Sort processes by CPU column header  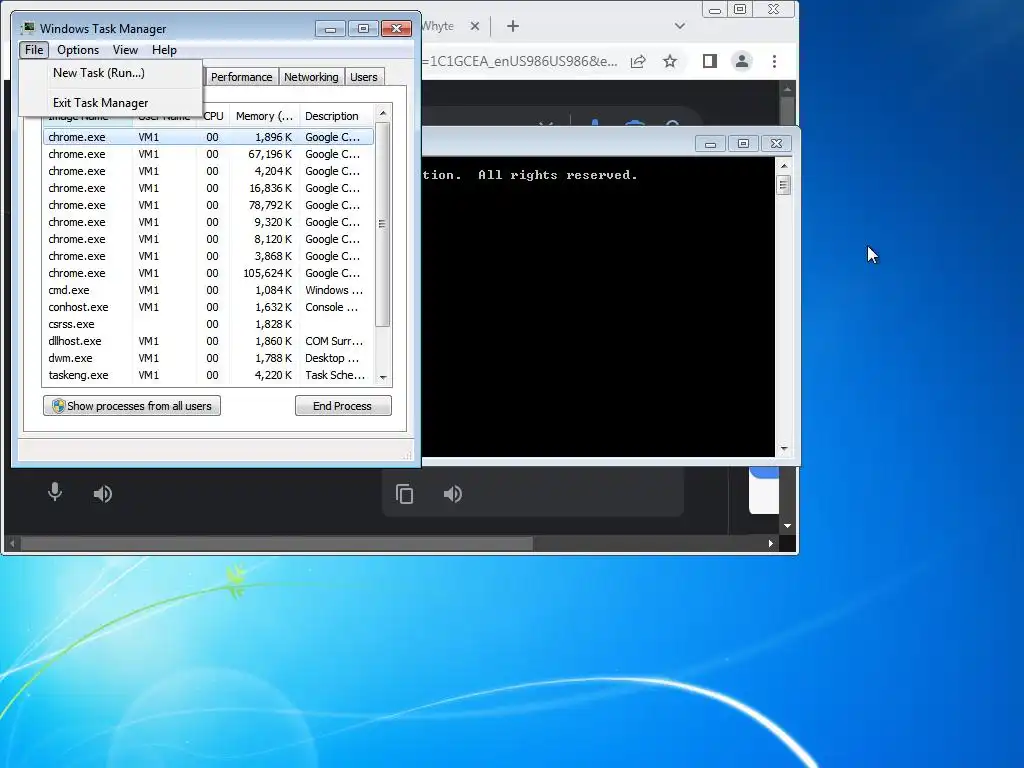[213, 116]
